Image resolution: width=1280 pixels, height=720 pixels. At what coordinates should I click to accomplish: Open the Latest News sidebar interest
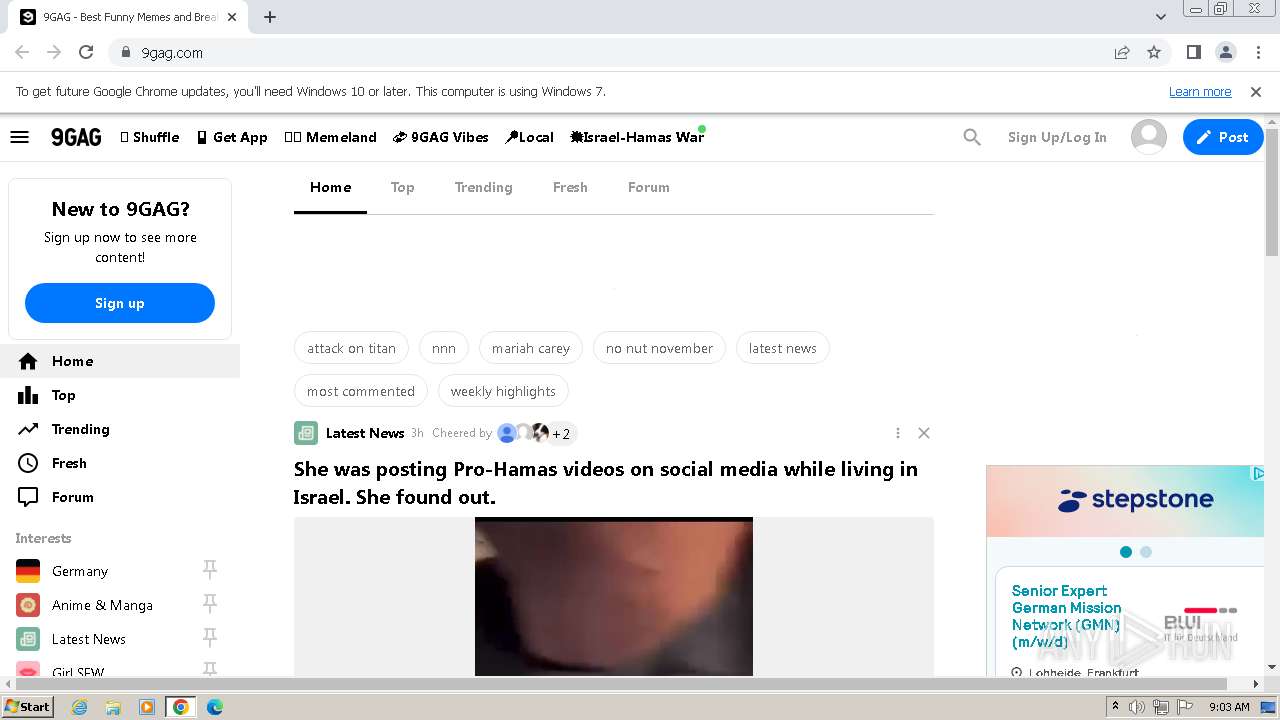(x=89, y=639)
